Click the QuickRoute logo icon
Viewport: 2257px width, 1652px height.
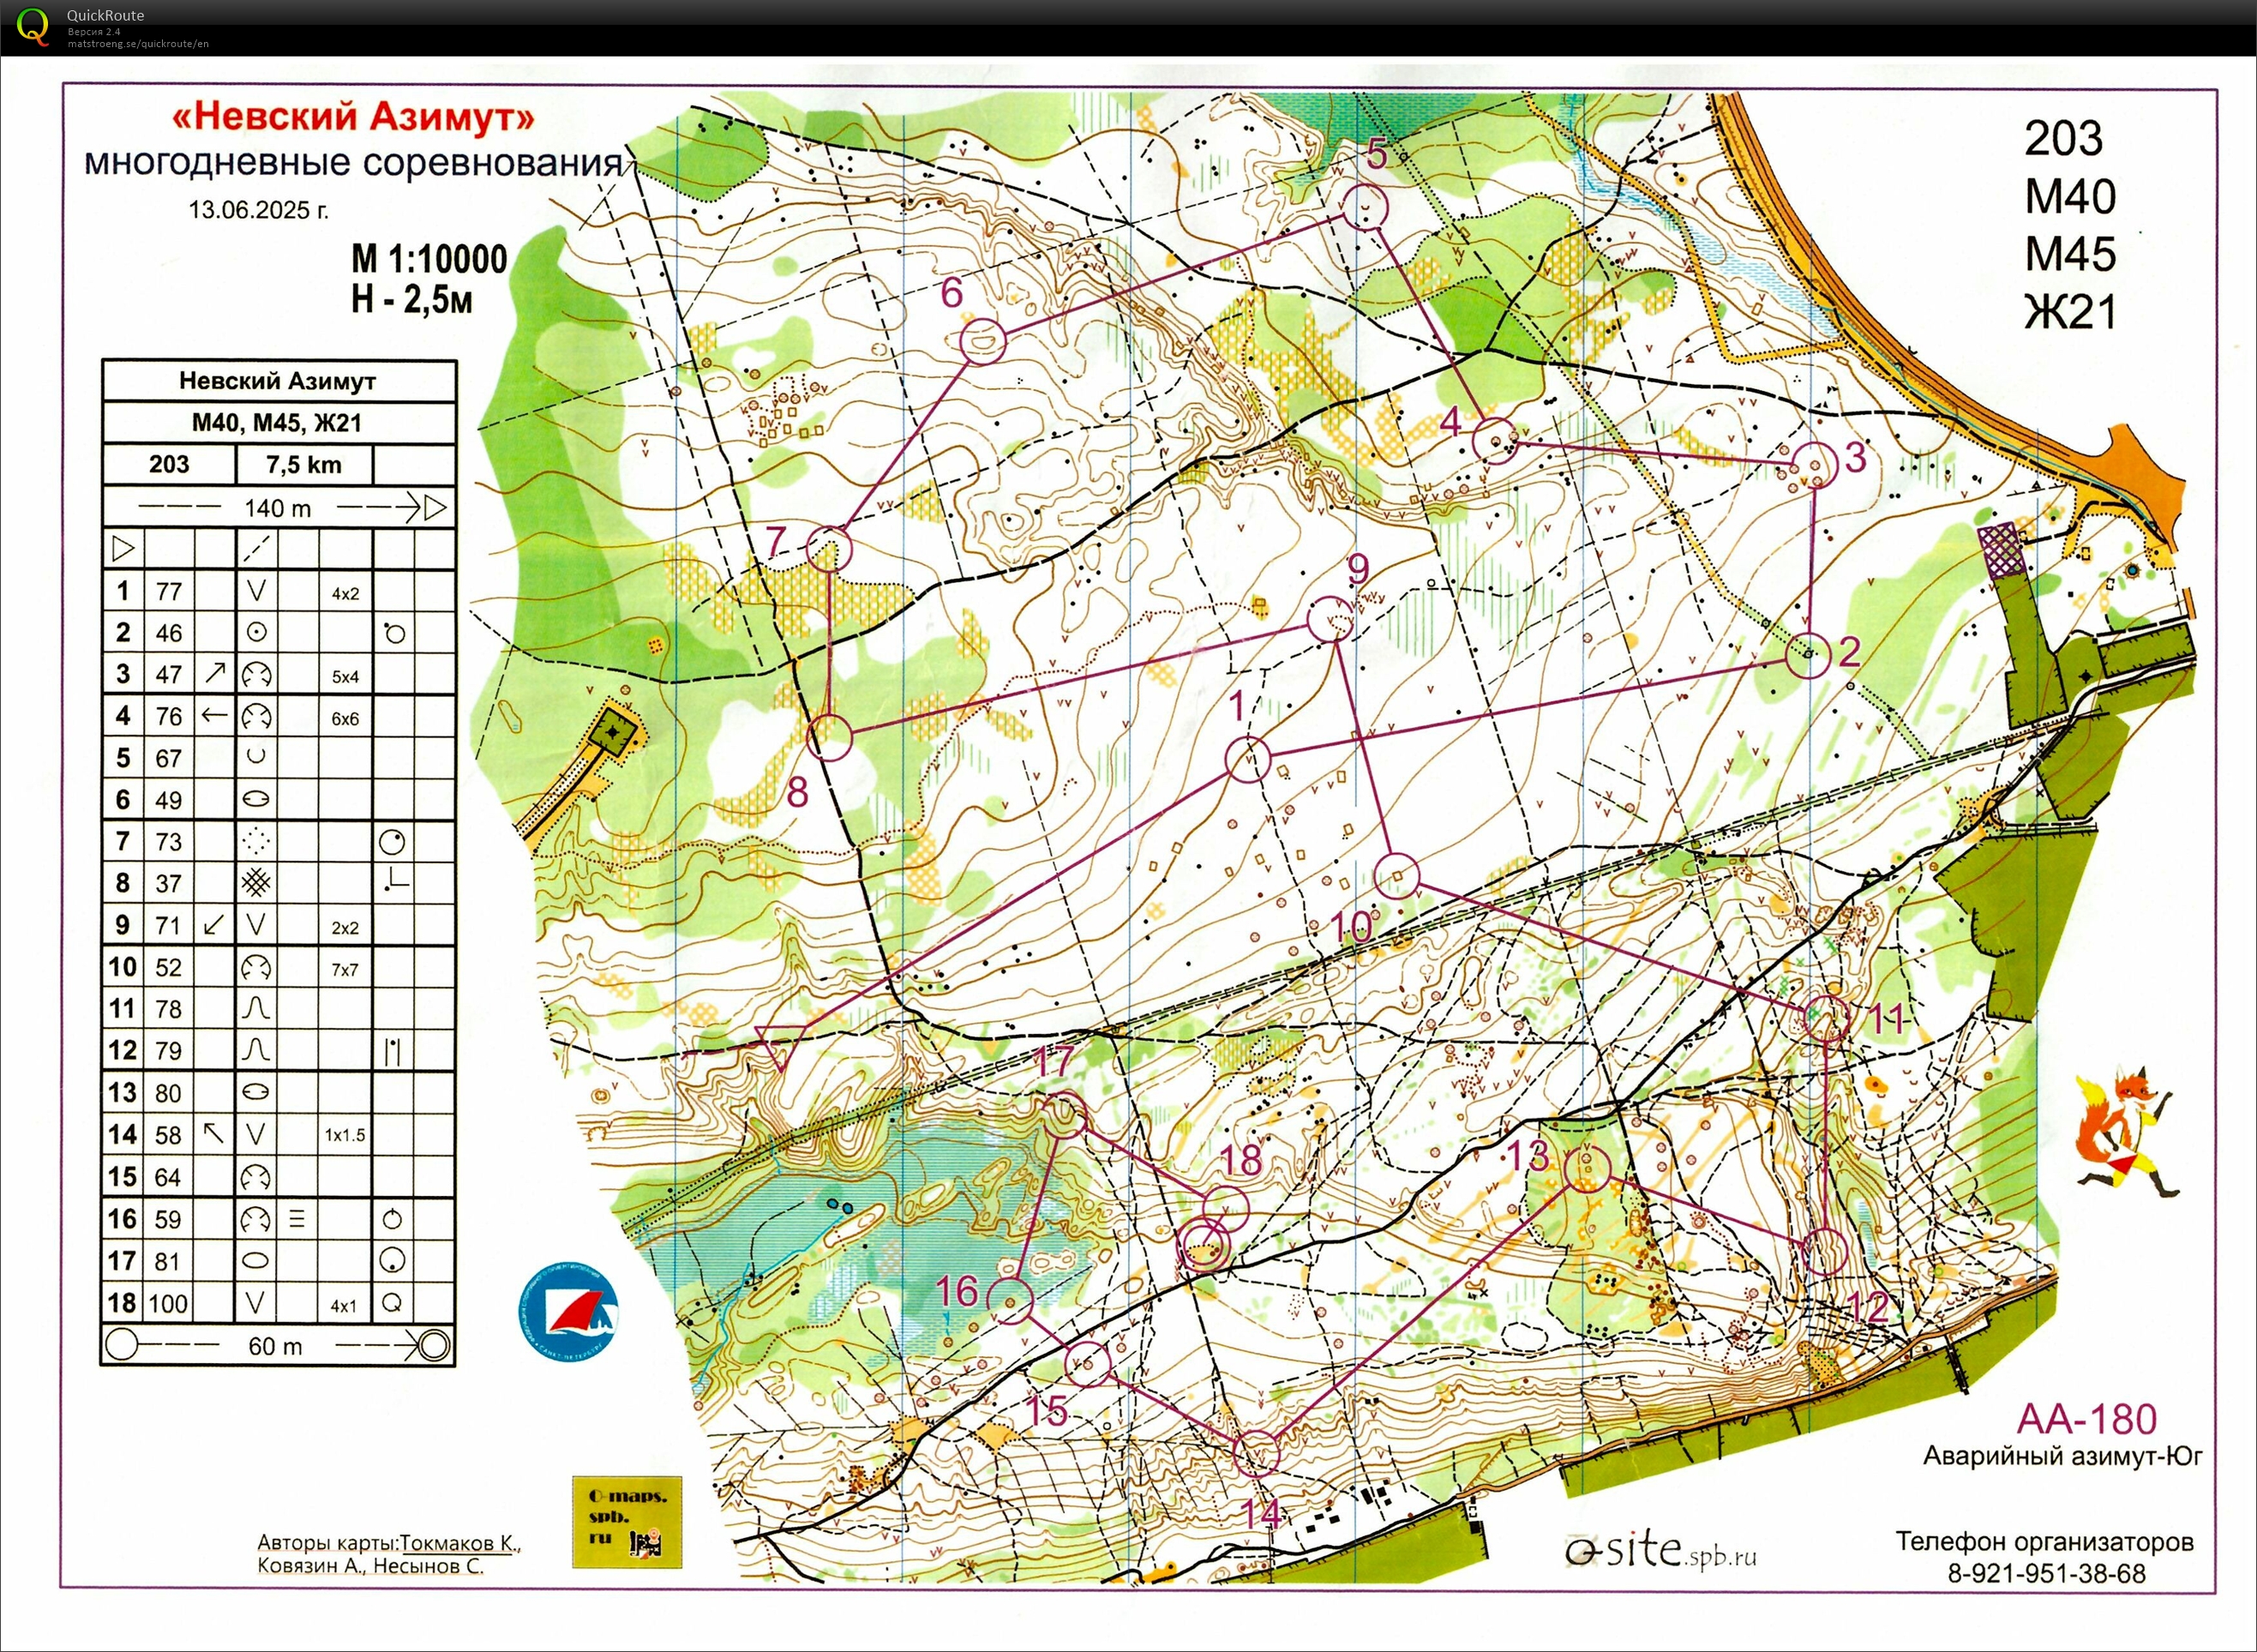[32, 26]
